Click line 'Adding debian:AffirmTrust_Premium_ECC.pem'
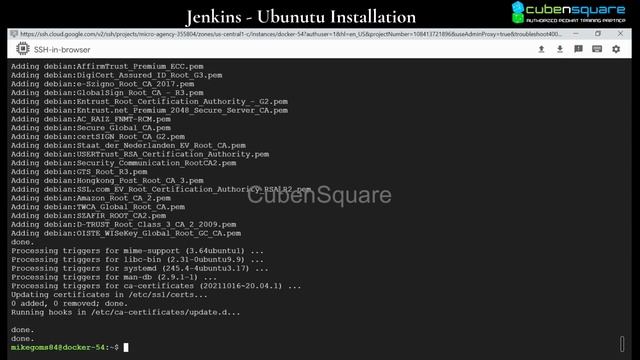This screenshot has height=360, width=640. tap(107, 67)
